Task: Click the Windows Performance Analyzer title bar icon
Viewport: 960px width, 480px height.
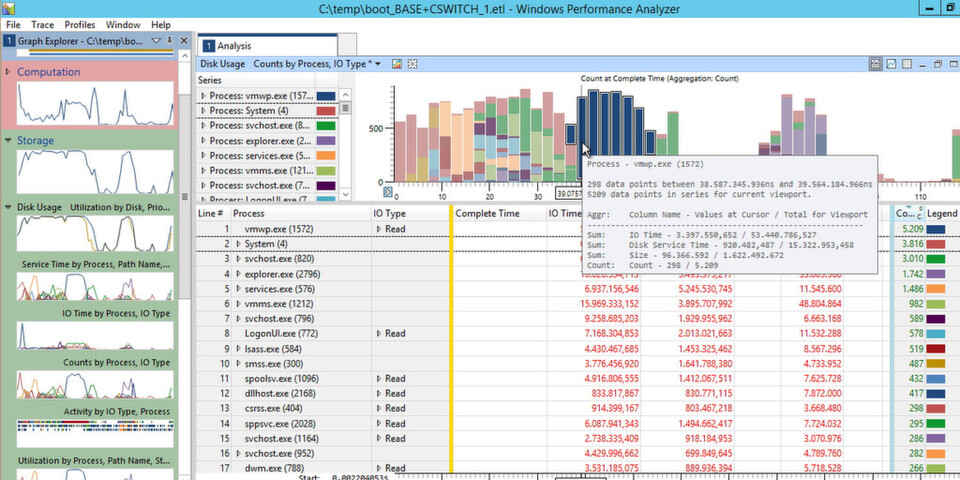Action: click(8, 8)
